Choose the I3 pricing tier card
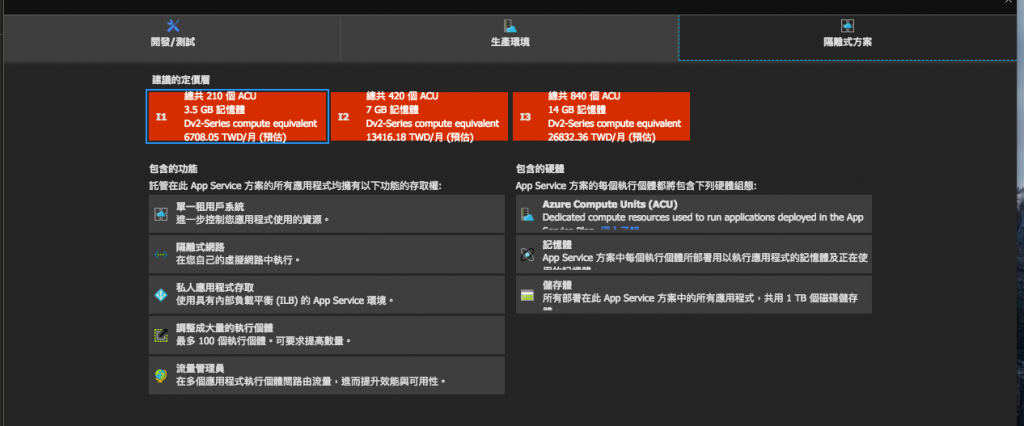1024x426 pixels. [601, 116]
